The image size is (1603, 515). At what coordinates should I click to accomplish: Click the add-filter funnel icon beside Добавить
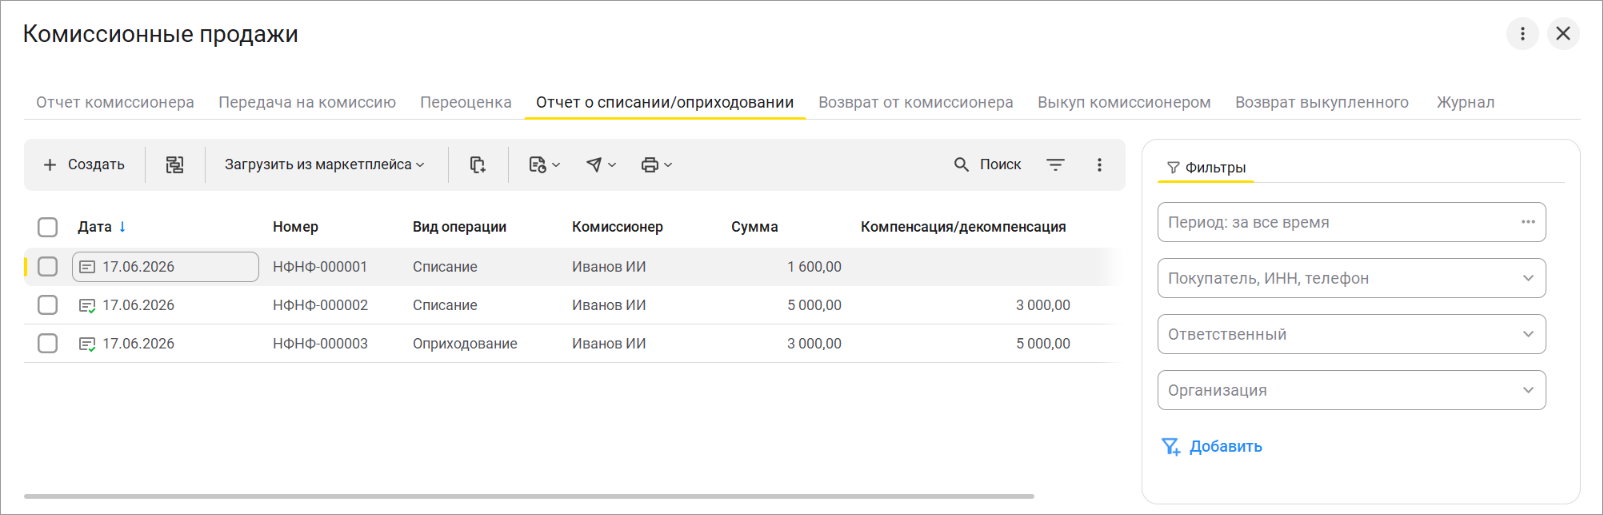click(x=1171, y=447)
